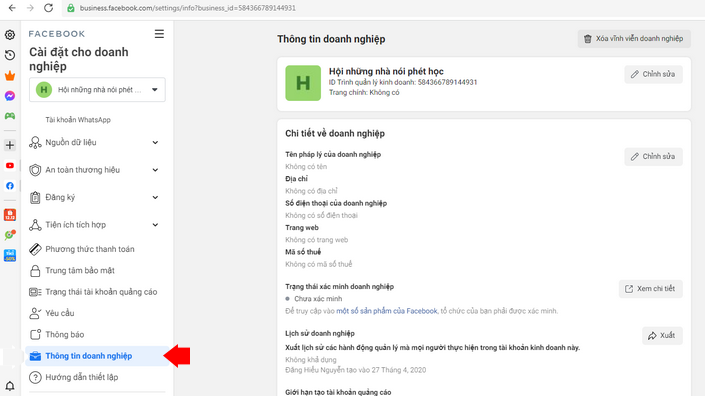Click Xóa vĩnh viễn doanh nghiệp button
This screenshot has height=396, width=705.
click(x=634, y=39)
